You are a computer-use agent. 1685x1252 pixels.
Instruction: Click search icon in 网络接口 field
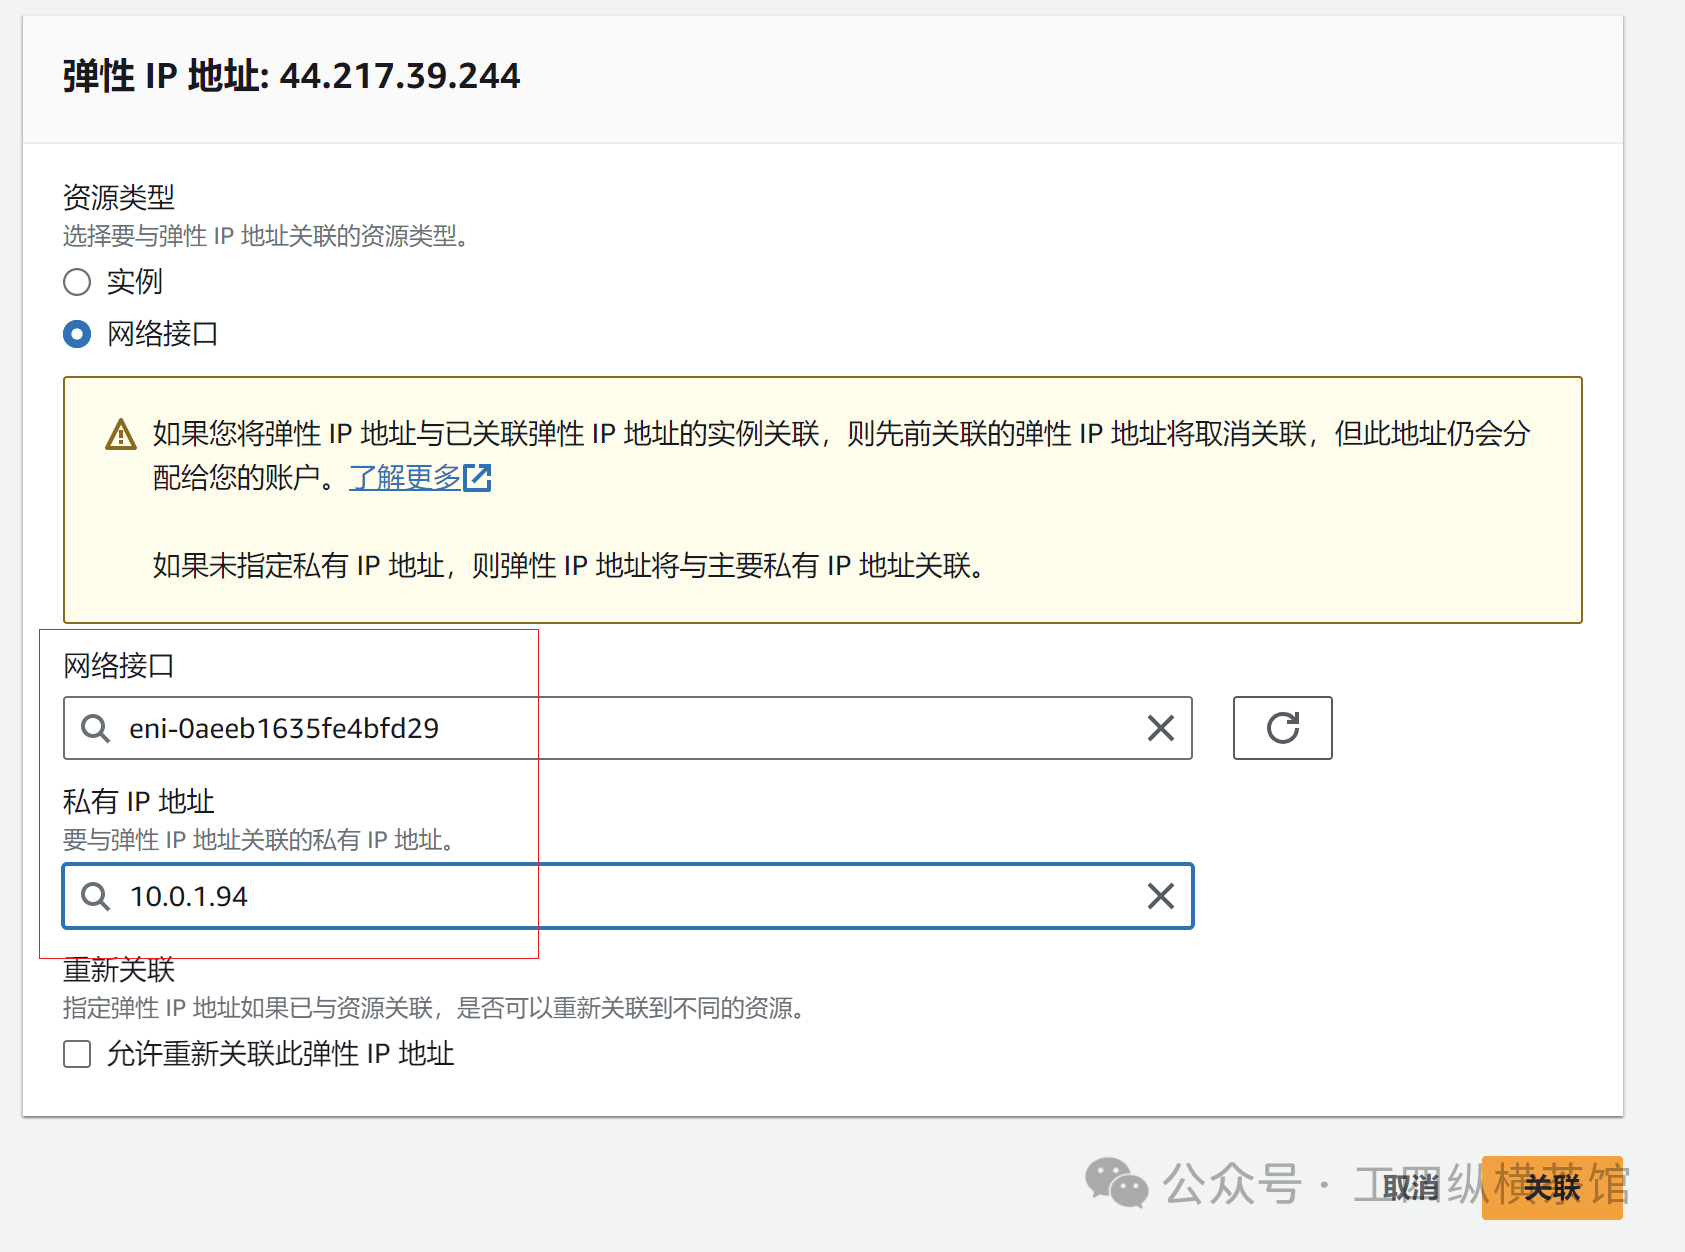pyautogui.click(x=96, y=728)
